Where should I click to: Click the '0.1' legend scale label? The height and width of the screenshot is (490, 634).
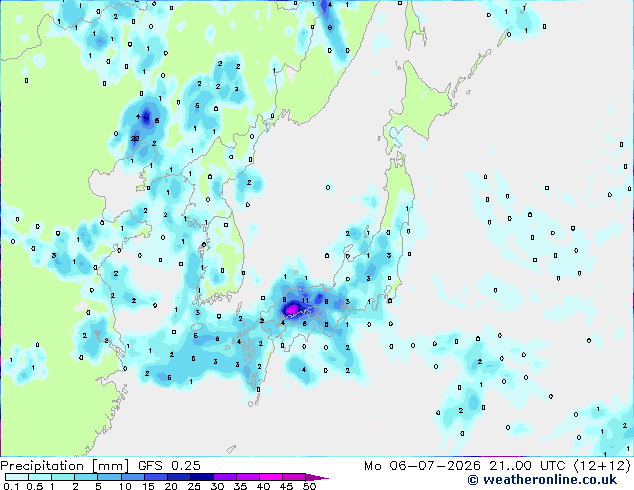[x=11, y=486]
